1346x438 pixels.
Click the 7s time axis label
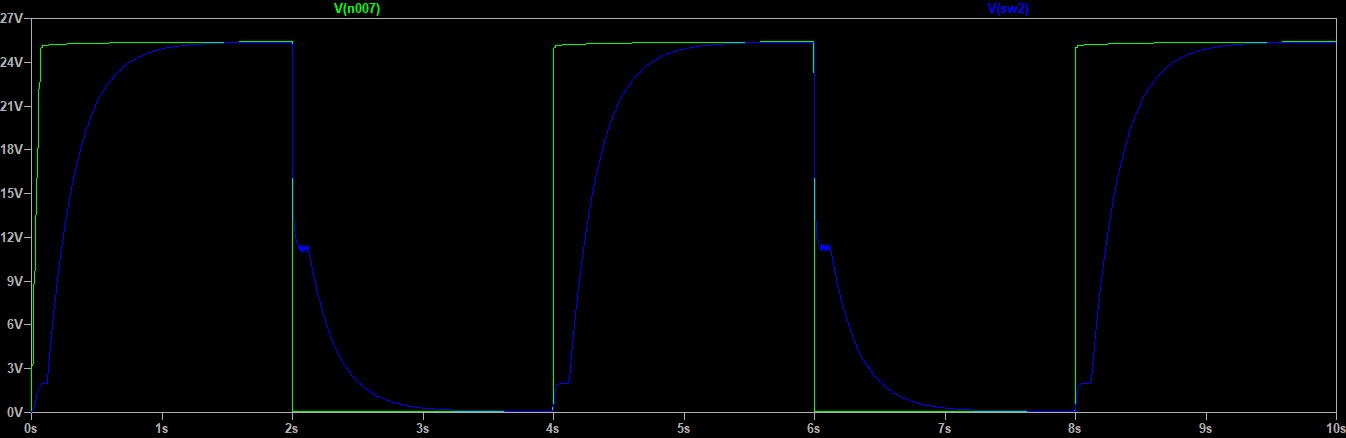(x=944, y=428)
